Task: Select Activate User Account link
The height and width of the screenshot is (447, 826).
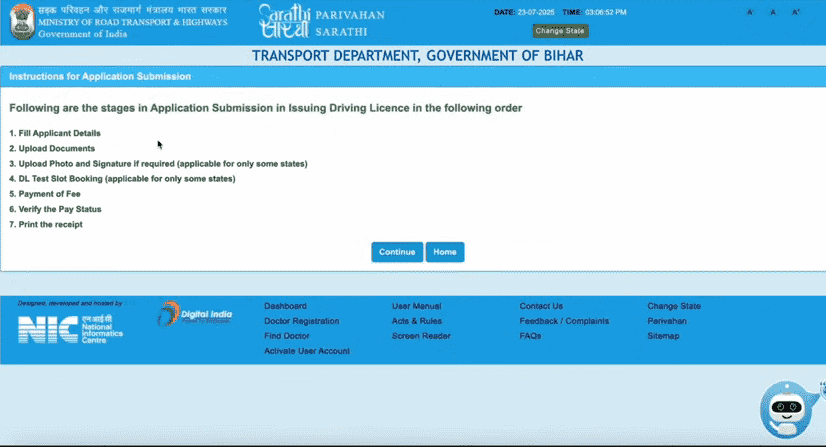Action: 307,351
